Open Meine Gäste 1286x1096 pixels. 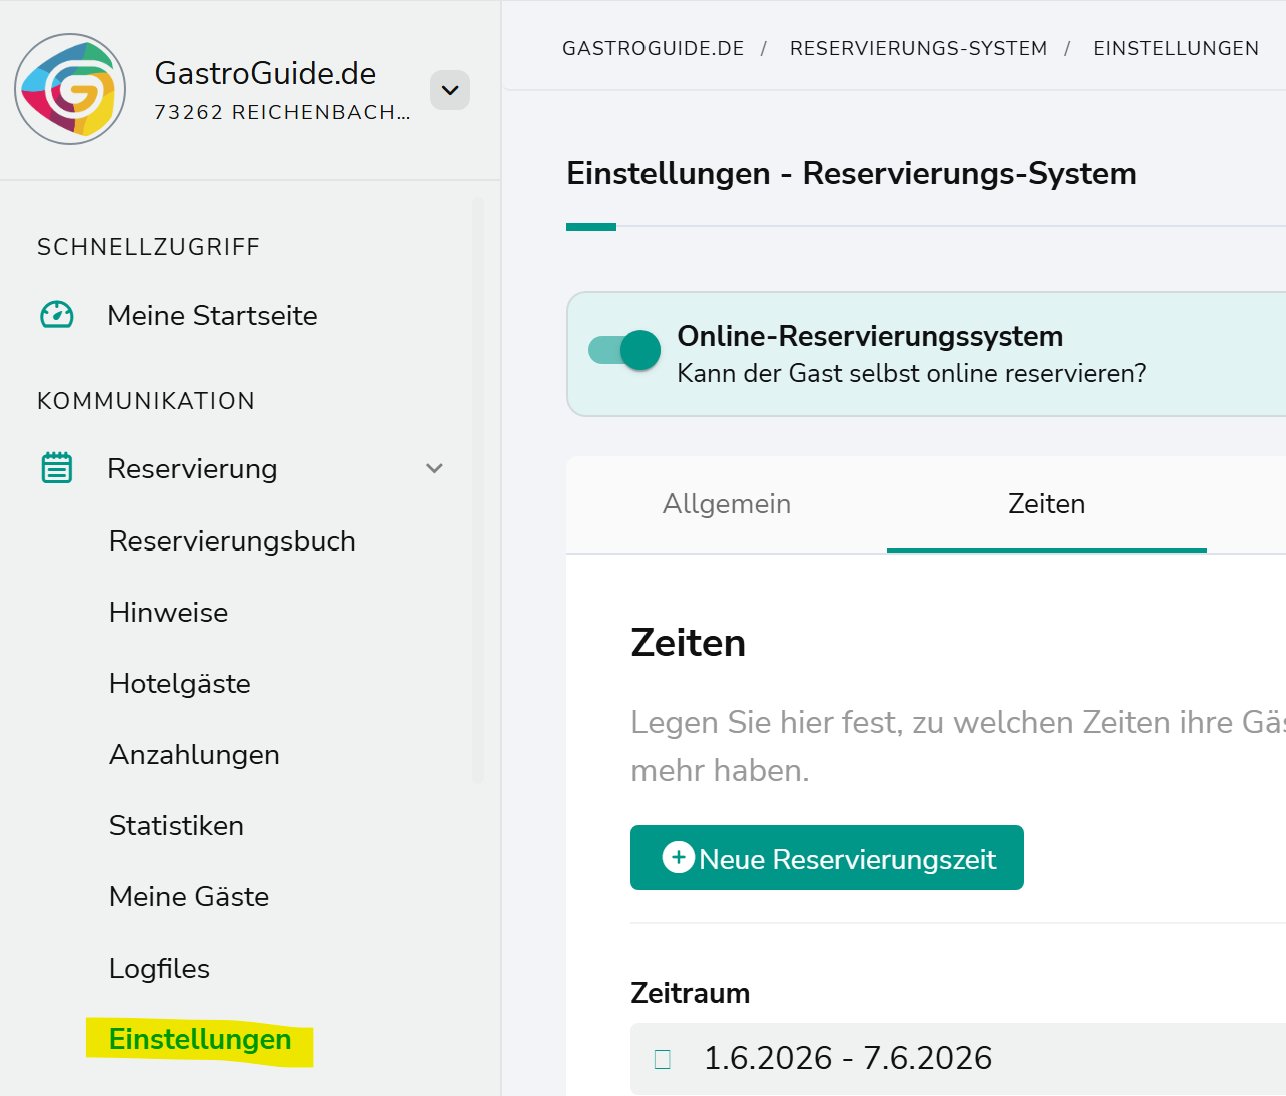(x=189, y=896)
